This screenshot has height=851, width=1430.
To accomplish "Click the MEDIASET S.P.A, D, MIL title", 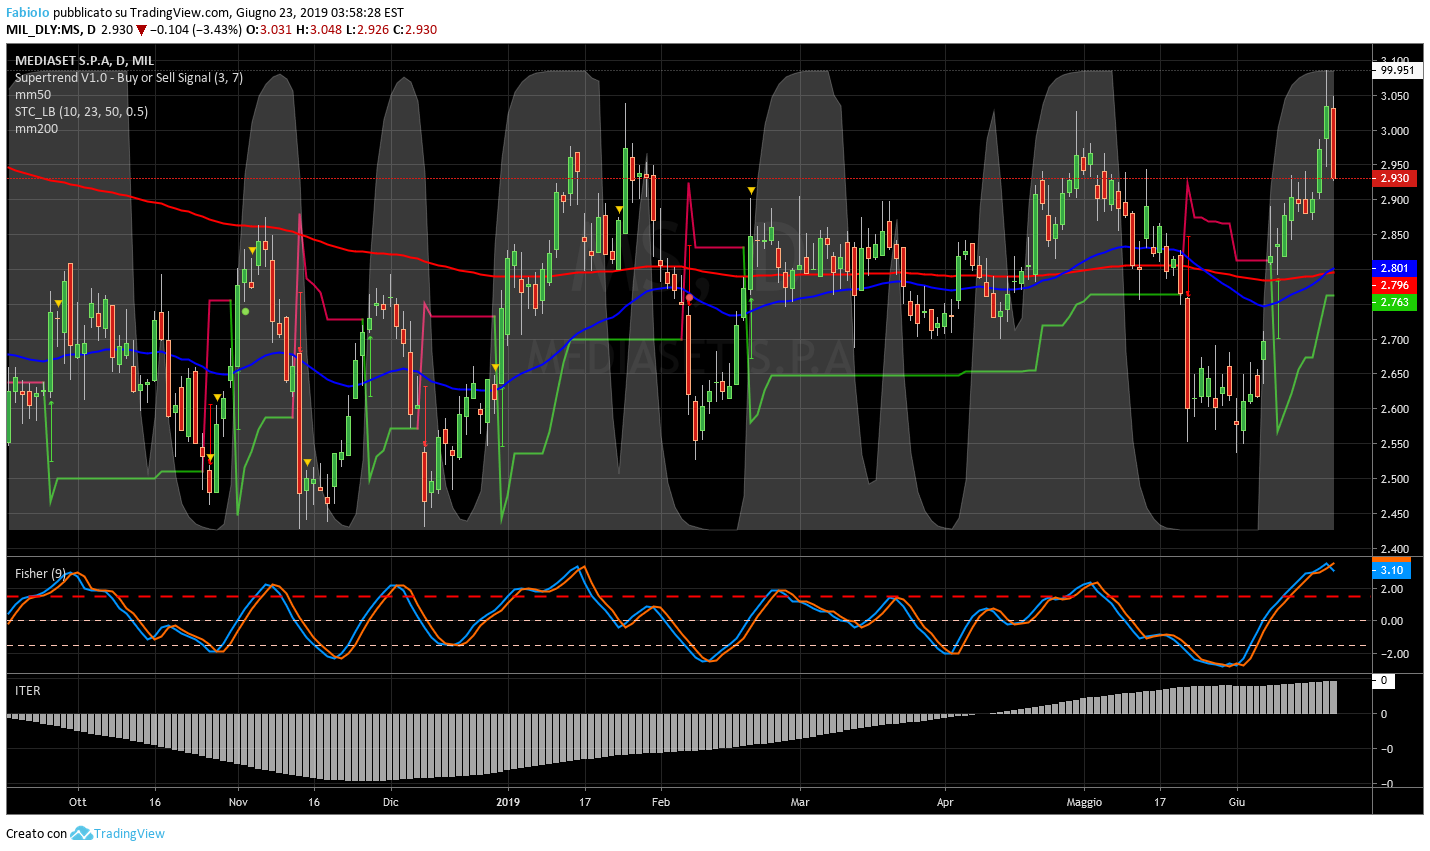I will [x=85, y=60].
